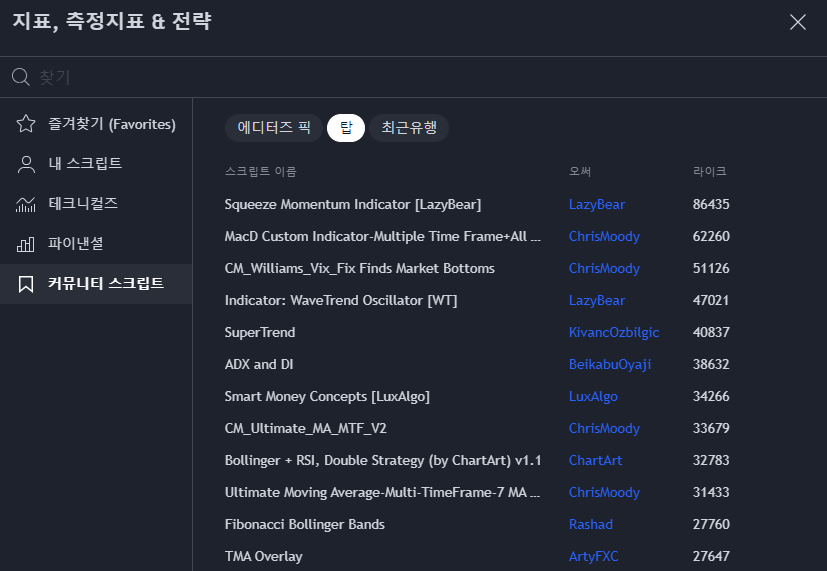This screenshot has width=827, height=571.
Task: Switch to 최근유행 tab
Action: pyautogui.click(x=409, y=128)
